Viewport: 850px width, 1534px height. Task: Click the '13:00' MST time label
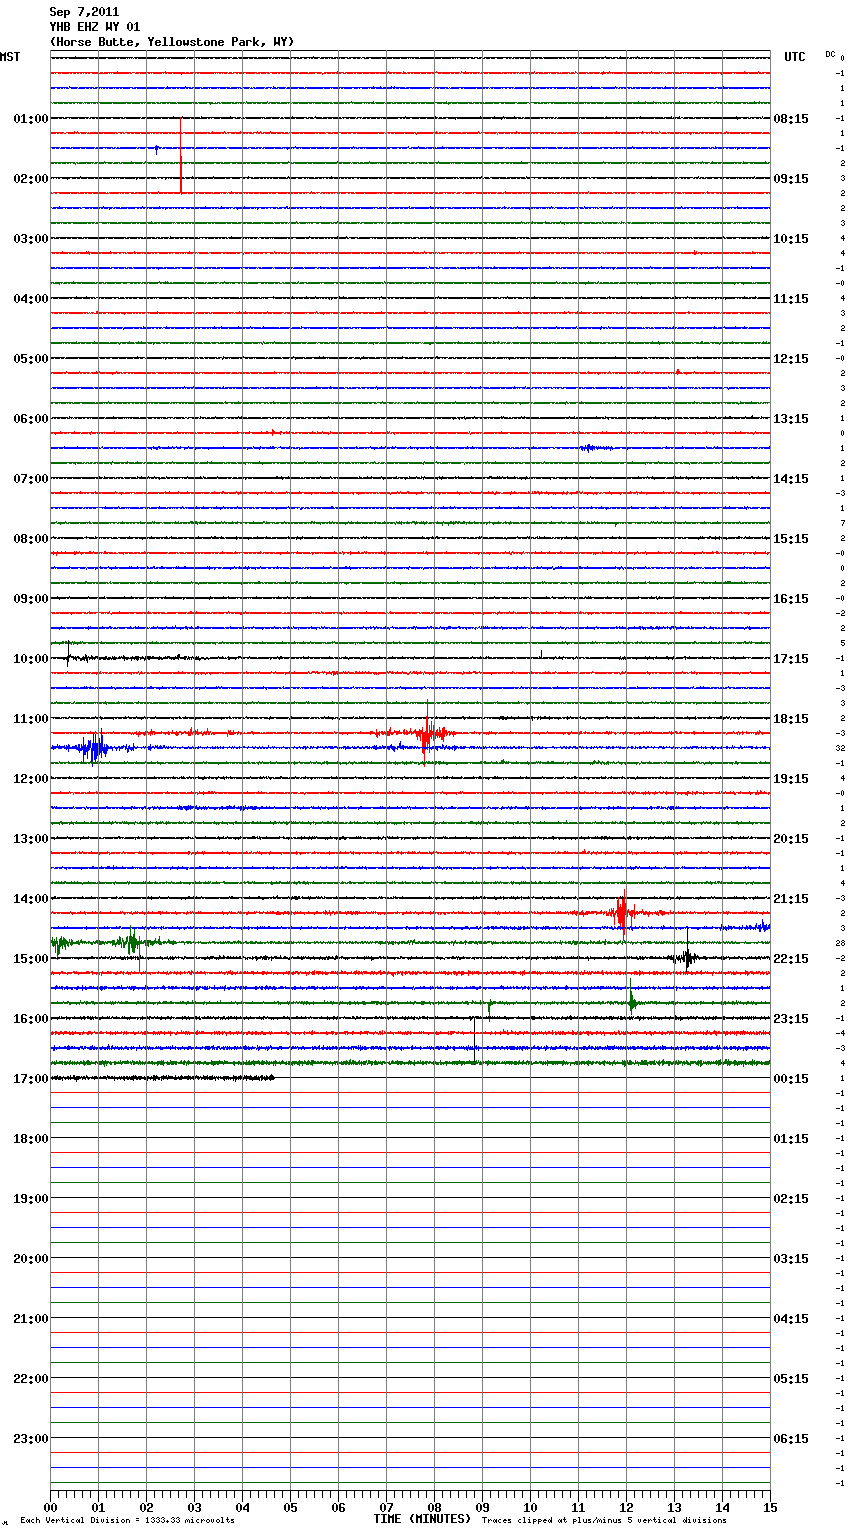click(31, 839)
